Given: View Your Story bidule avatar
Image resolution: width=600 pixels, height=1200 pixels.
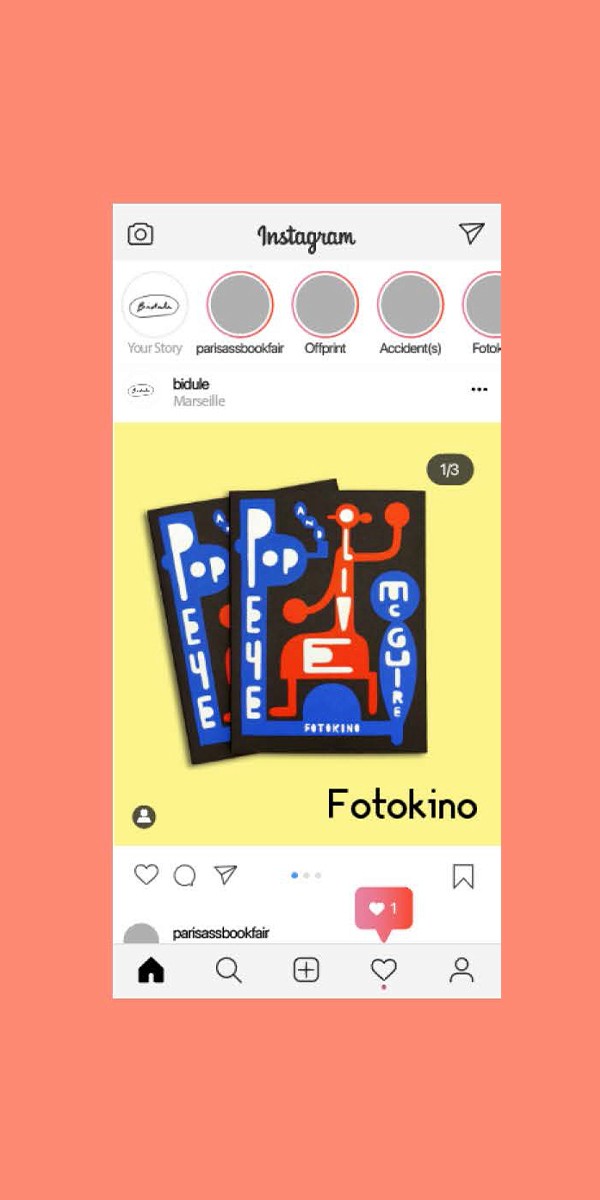Looking at the screenshot, I should tap(155, 304).
